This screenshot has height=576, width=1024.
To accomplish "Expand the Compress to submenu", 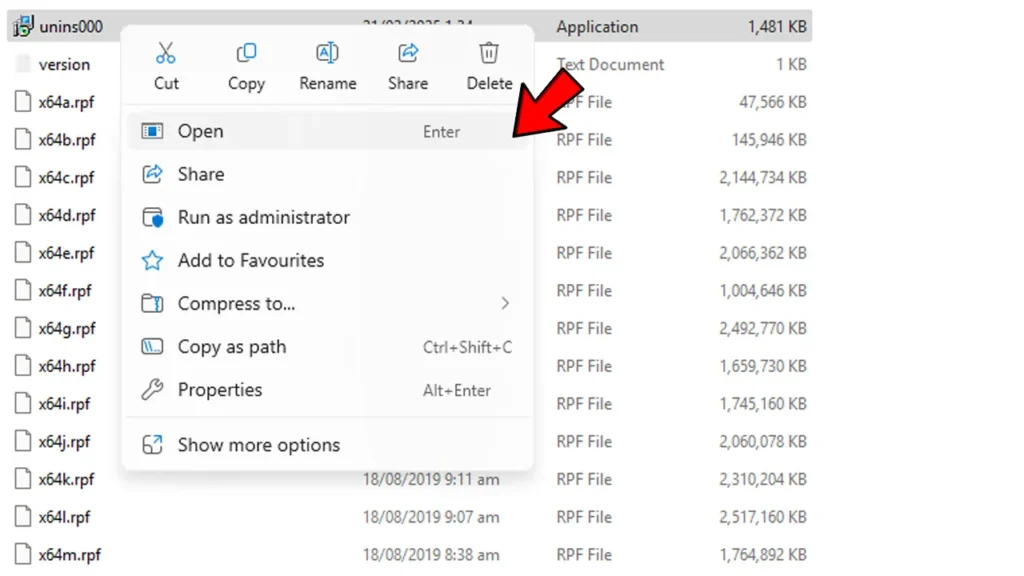I will point(237,304).
